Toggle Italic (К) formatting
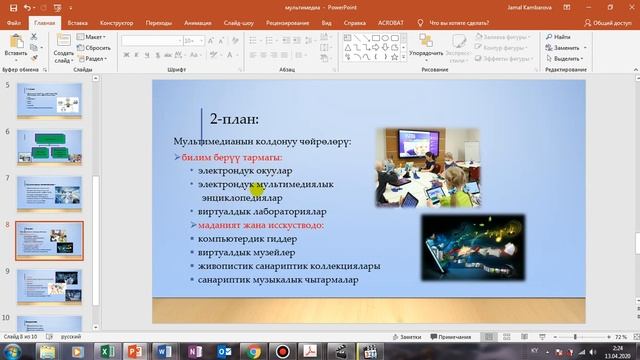Image resolution: width=640 pixels, height=360 pixels. [x=136, y=55]
